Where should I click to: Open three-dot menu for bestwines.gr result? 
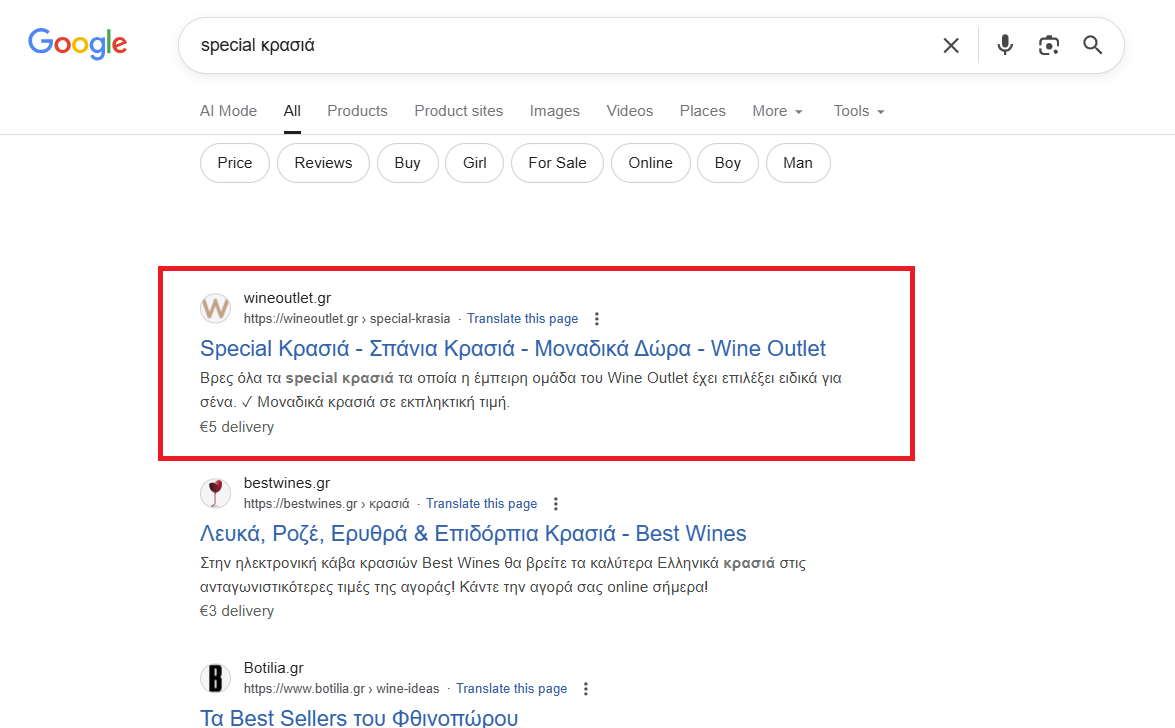pos(556,504)
